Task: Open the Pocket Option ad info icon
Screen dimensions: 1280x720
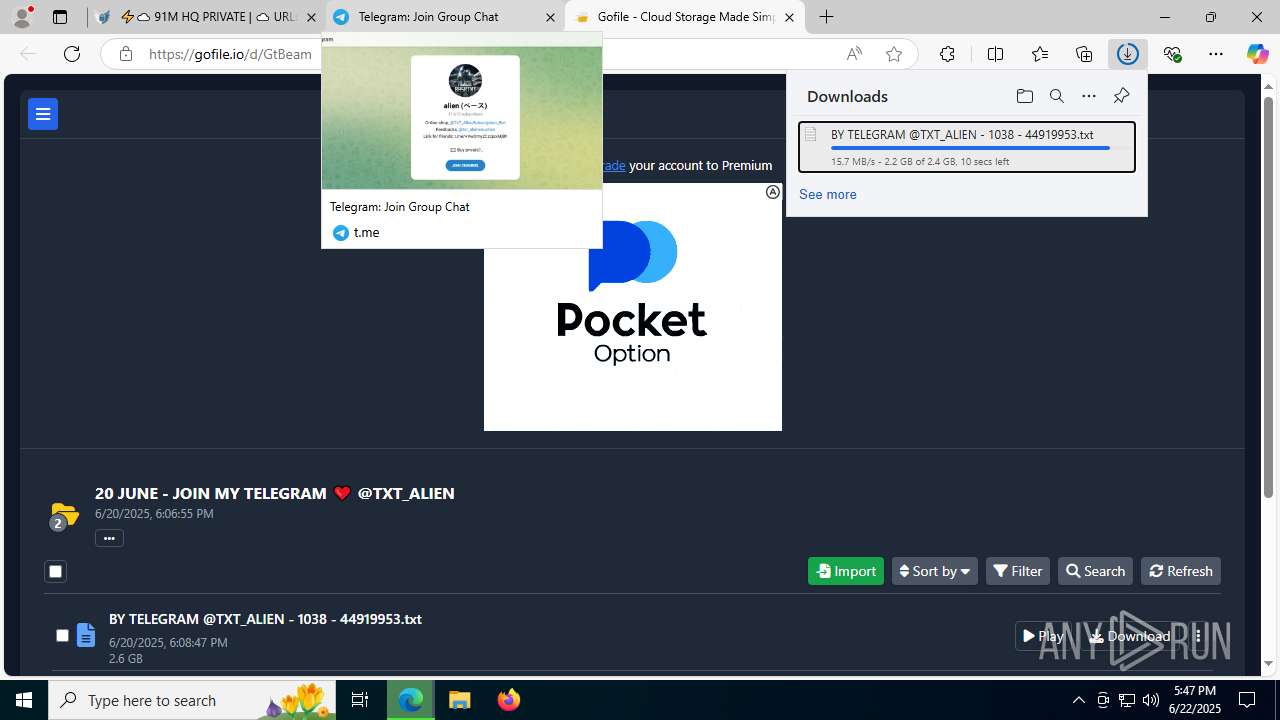Action: 773,192
